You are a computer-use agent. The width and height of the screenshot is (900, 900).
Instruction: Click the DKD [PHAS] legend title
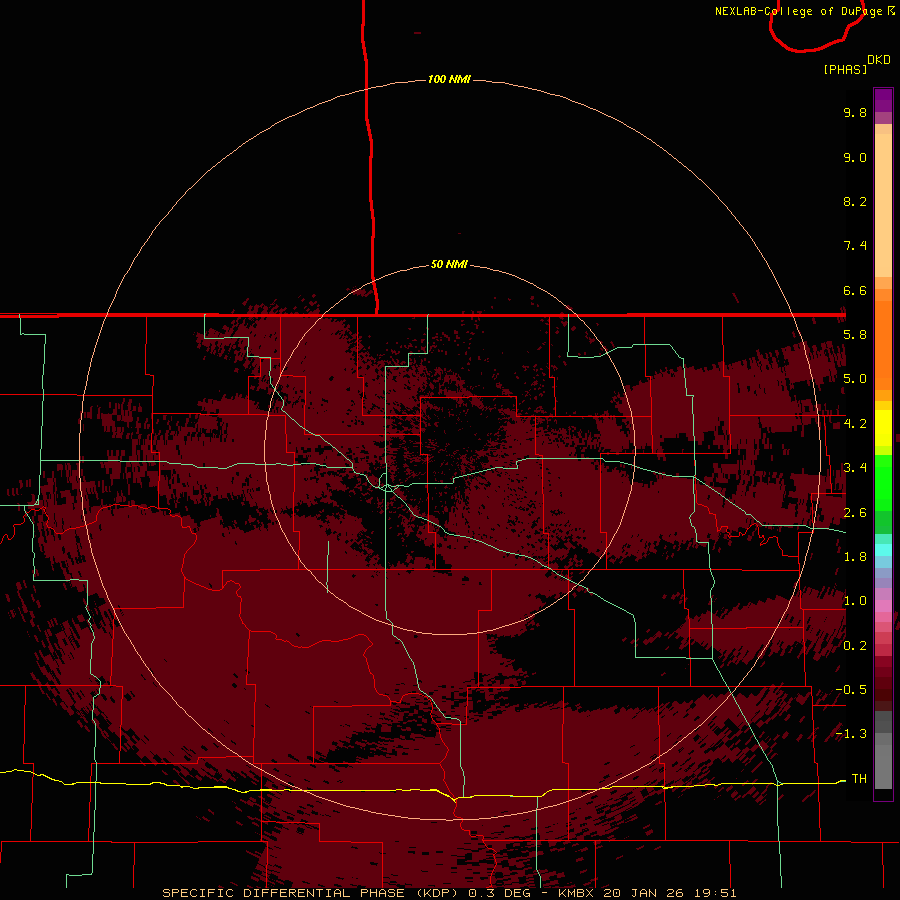(856, 65)
